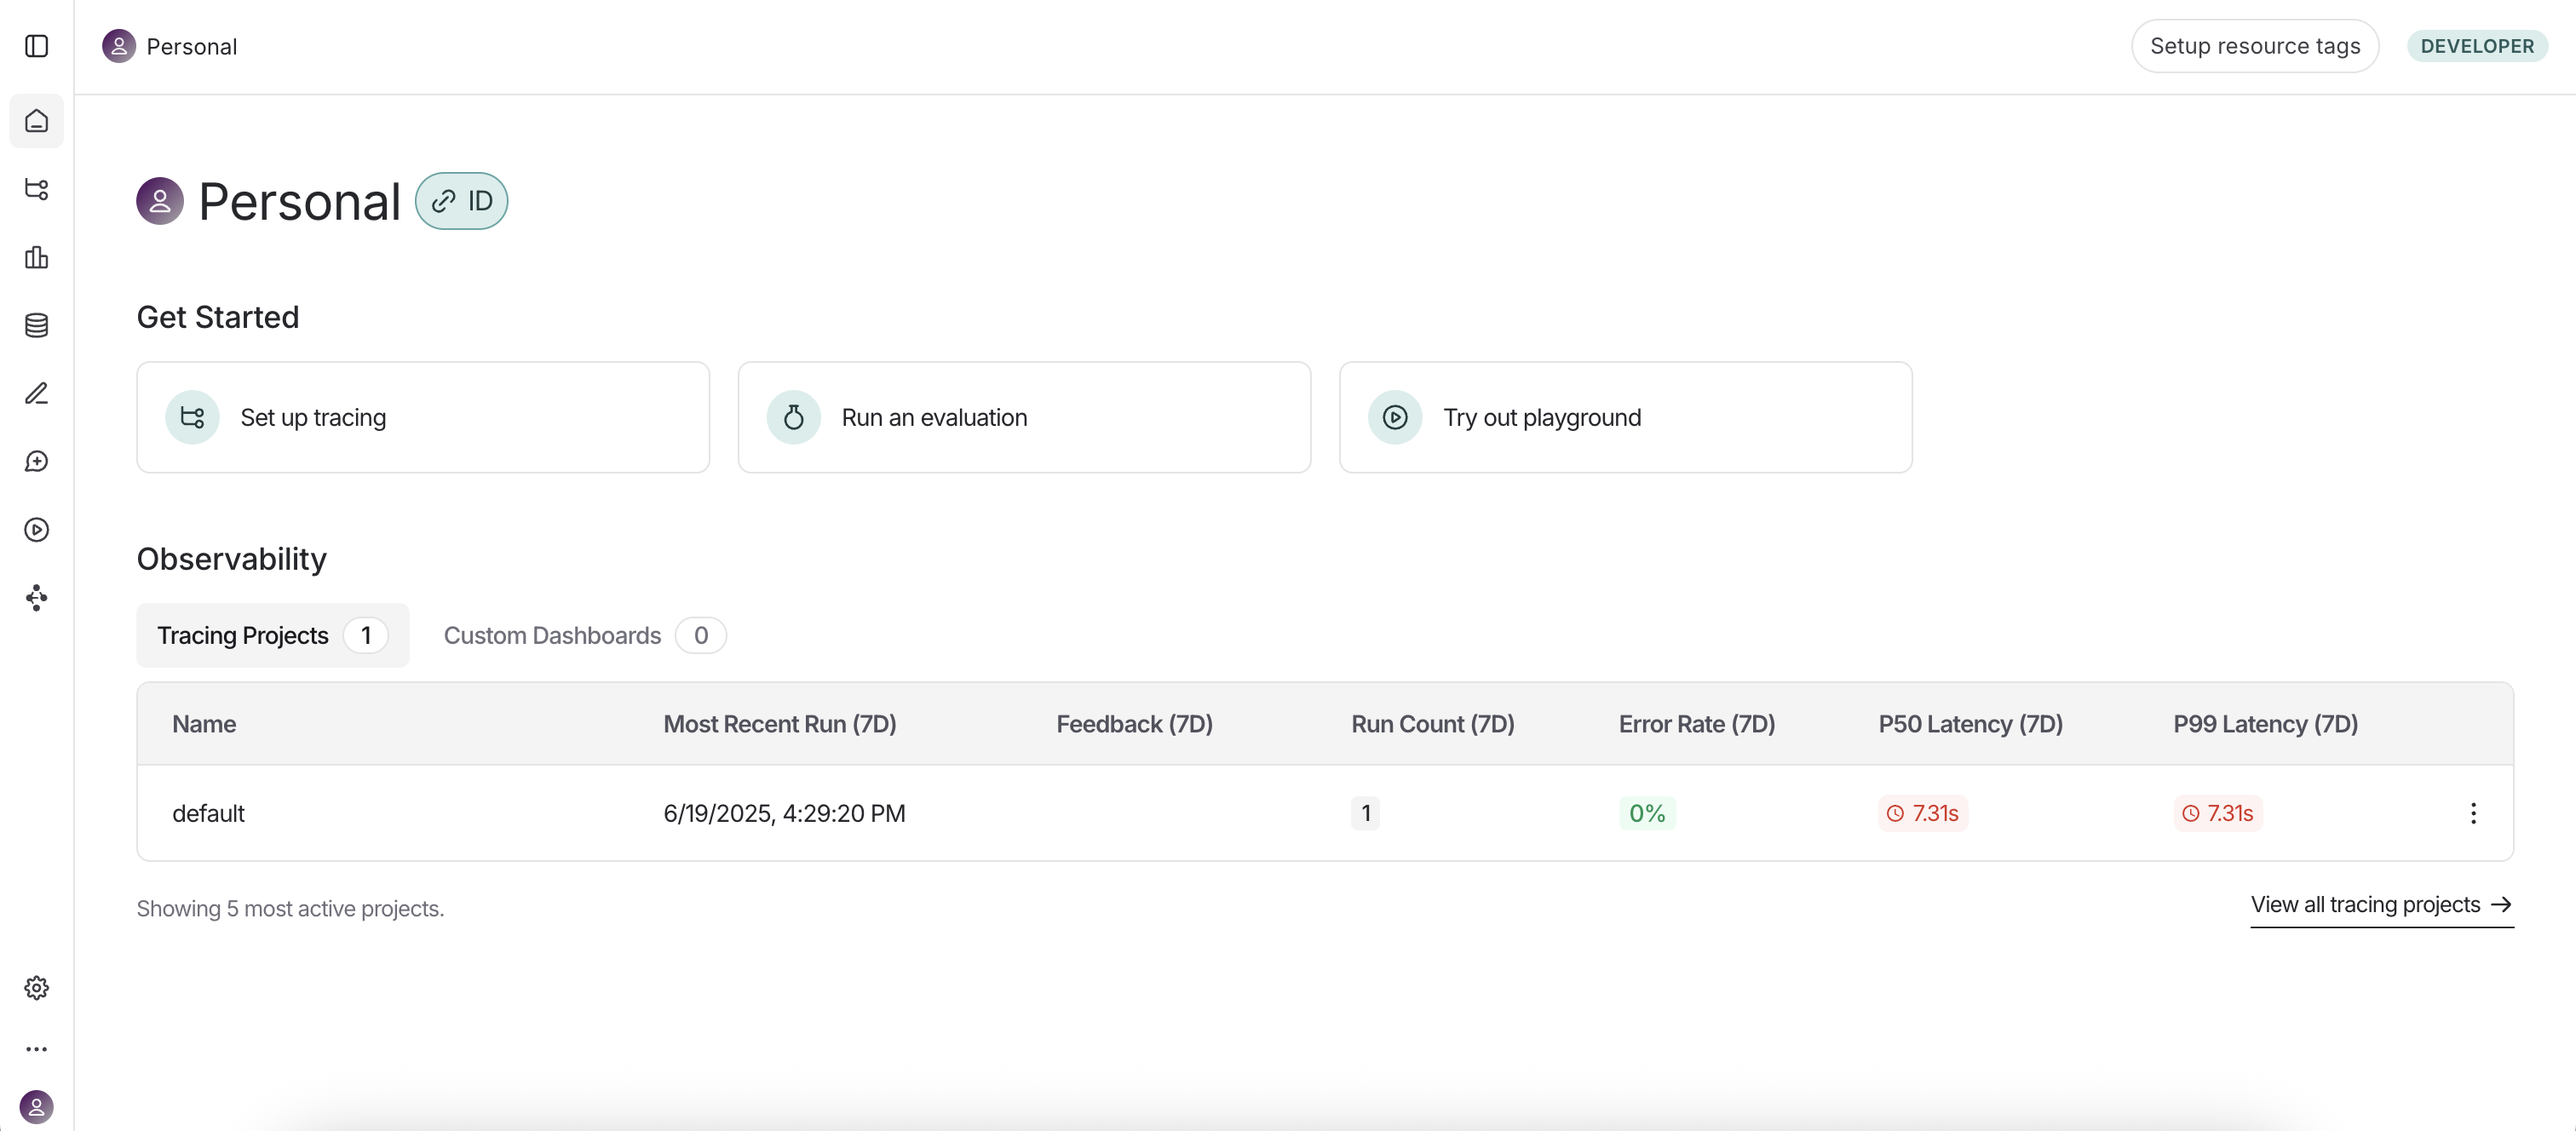Click the Setup resource tags button
The width and height of the screenshot is (2576, 1131).
[2254, 46]
